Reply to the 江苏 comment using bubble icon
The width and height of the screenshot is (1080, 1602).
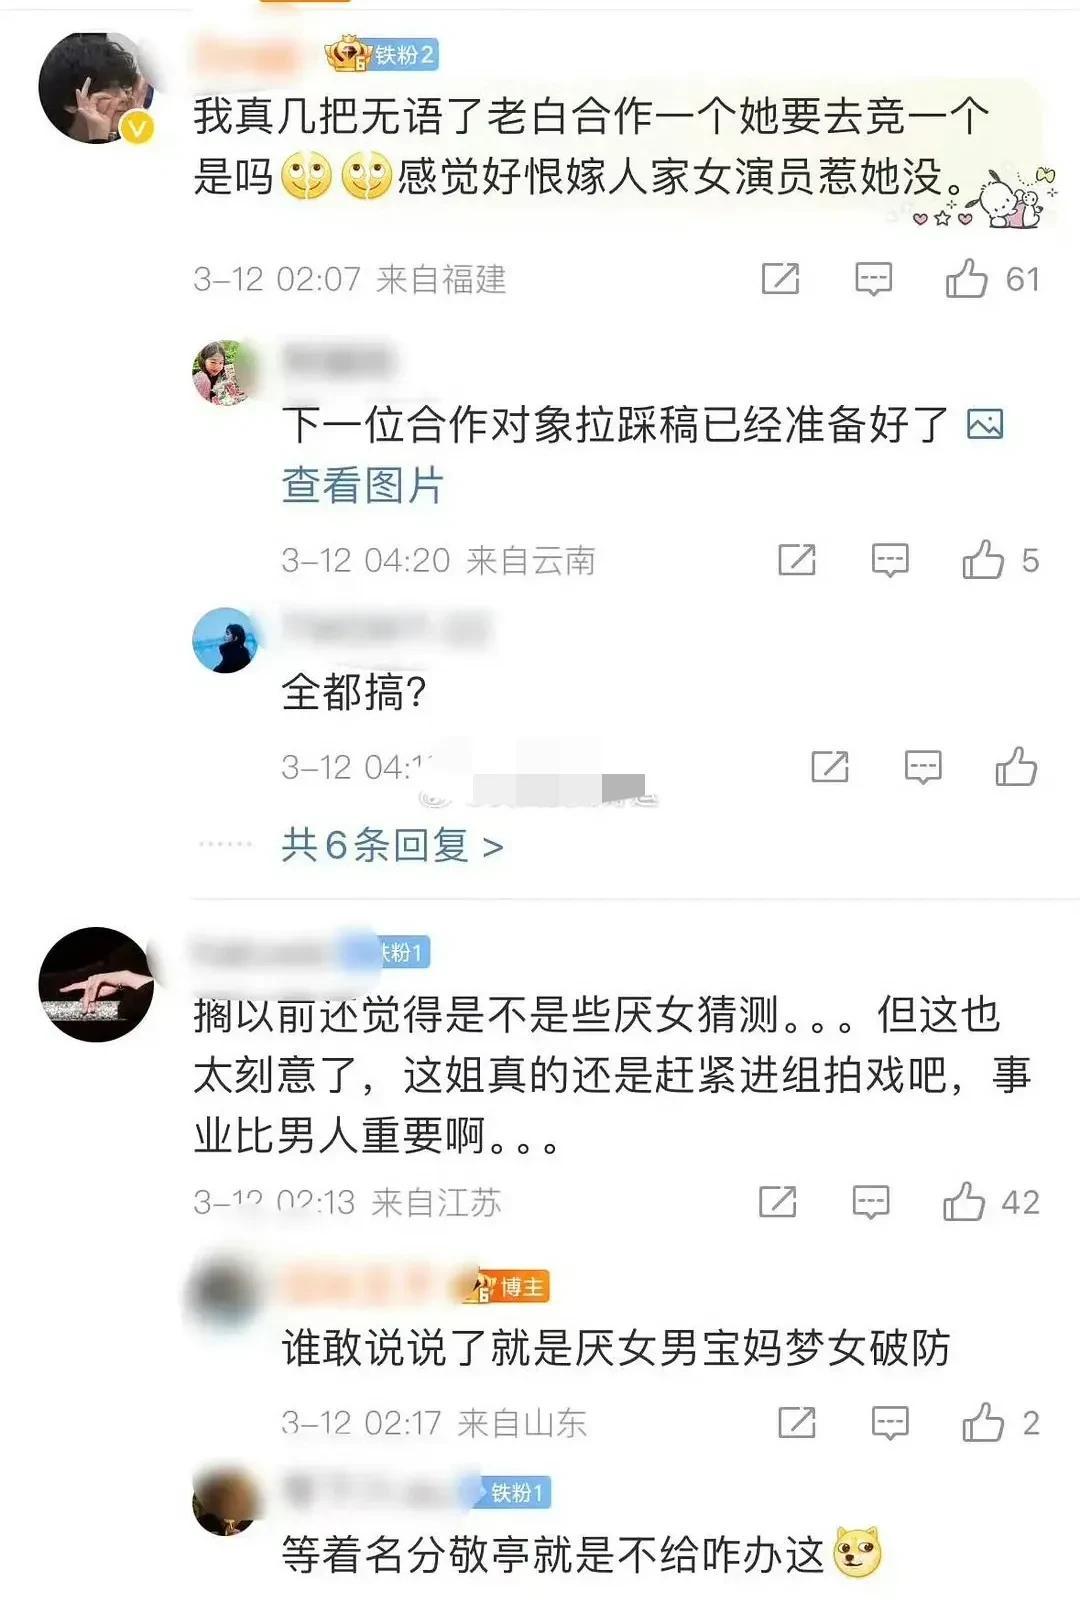pos(870,1202)
